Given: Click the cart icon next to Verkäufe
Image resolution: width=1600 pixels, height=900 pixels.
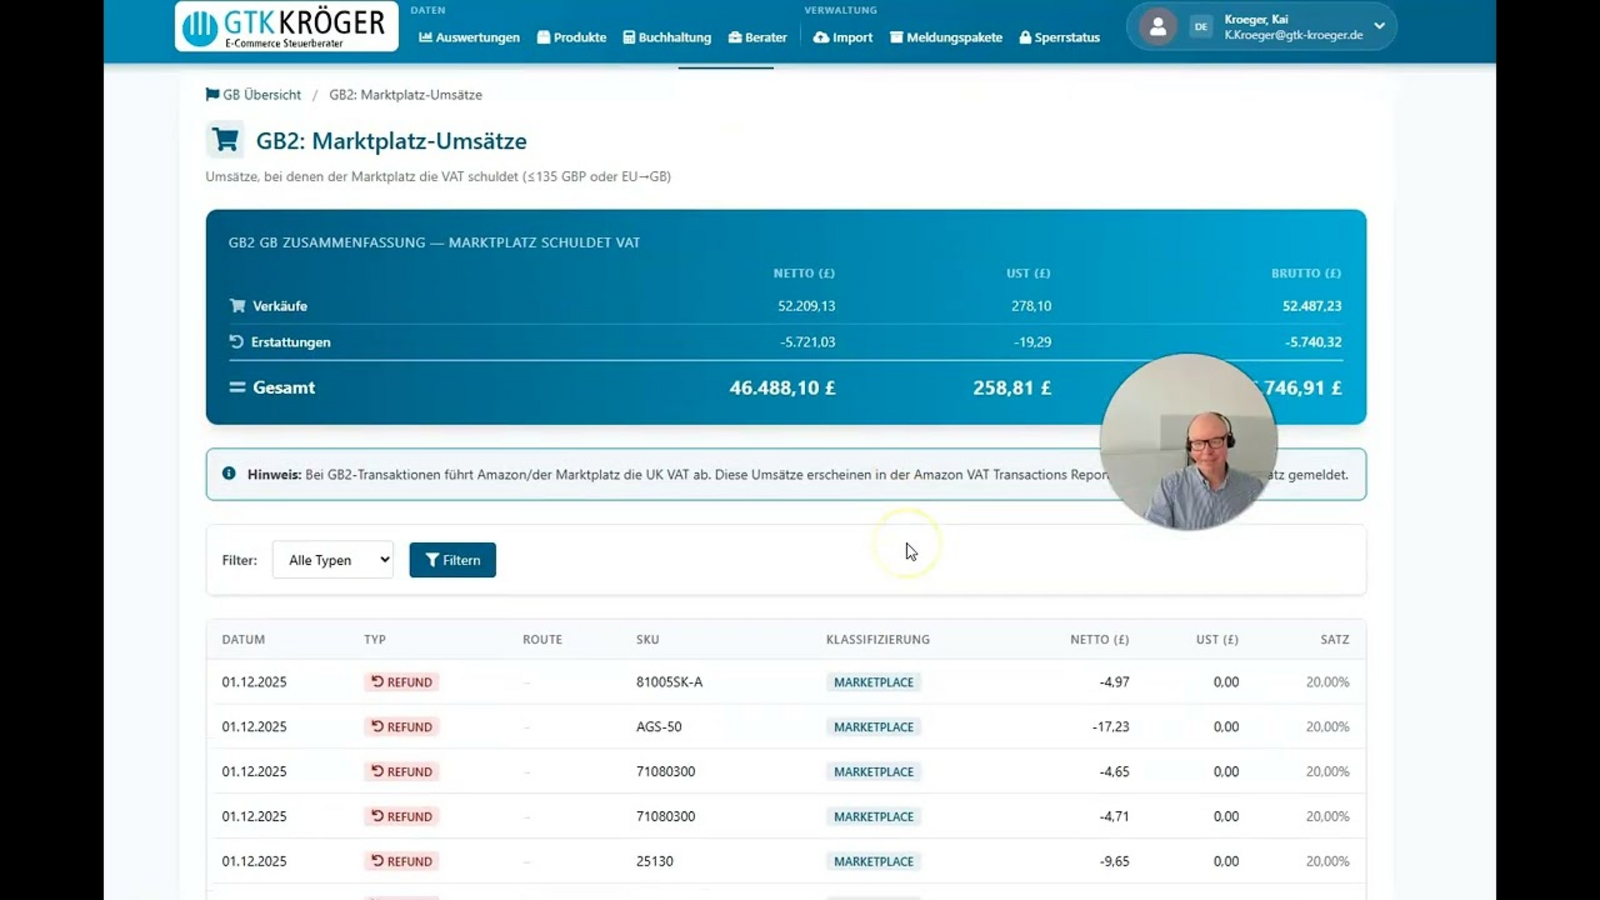Looking at the screenshot, I should click(x=237, y=306).
